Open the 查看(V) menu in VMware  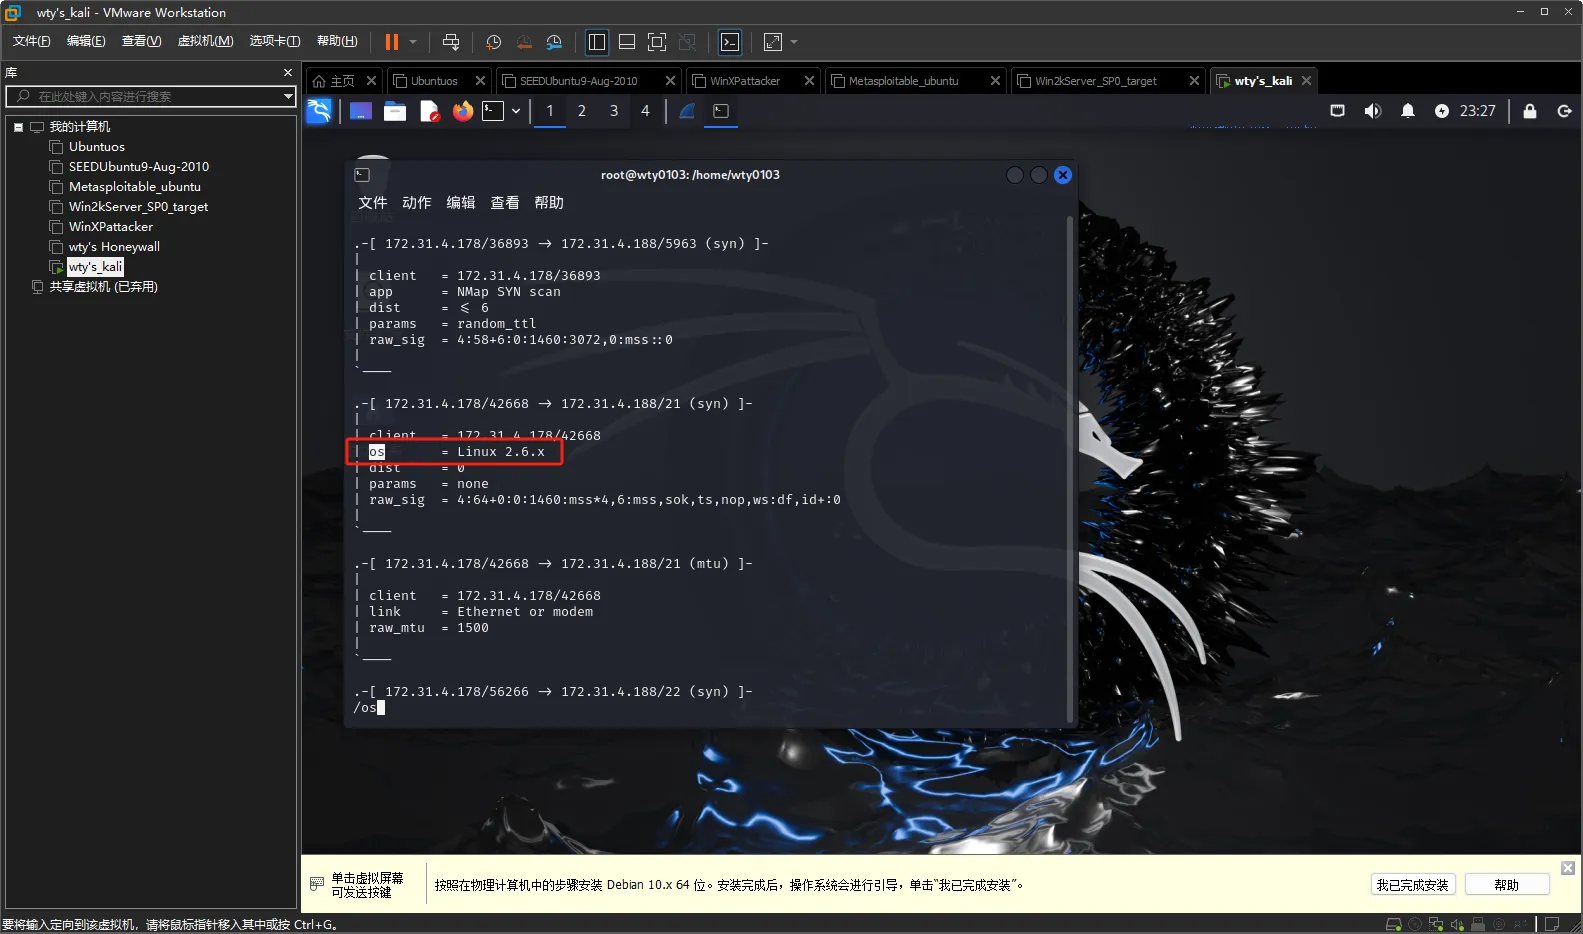click(x=141, y=41)
